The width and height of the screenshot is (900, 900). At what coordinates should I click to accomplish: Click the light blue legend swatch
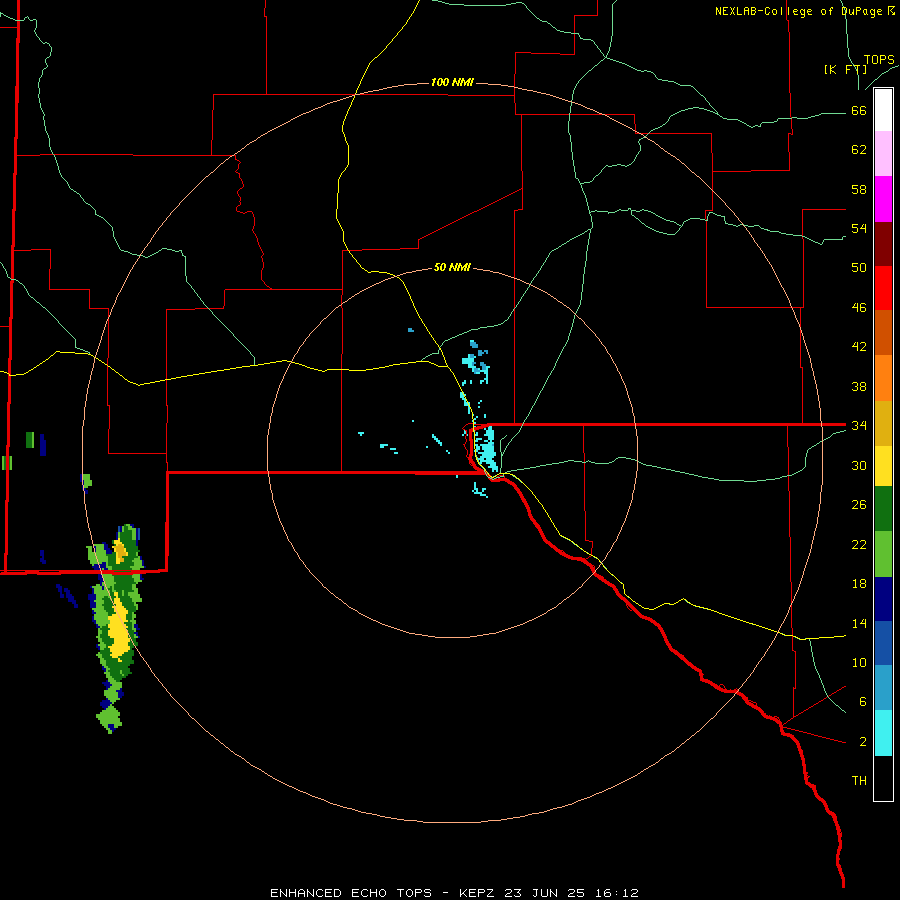point(883,687)
